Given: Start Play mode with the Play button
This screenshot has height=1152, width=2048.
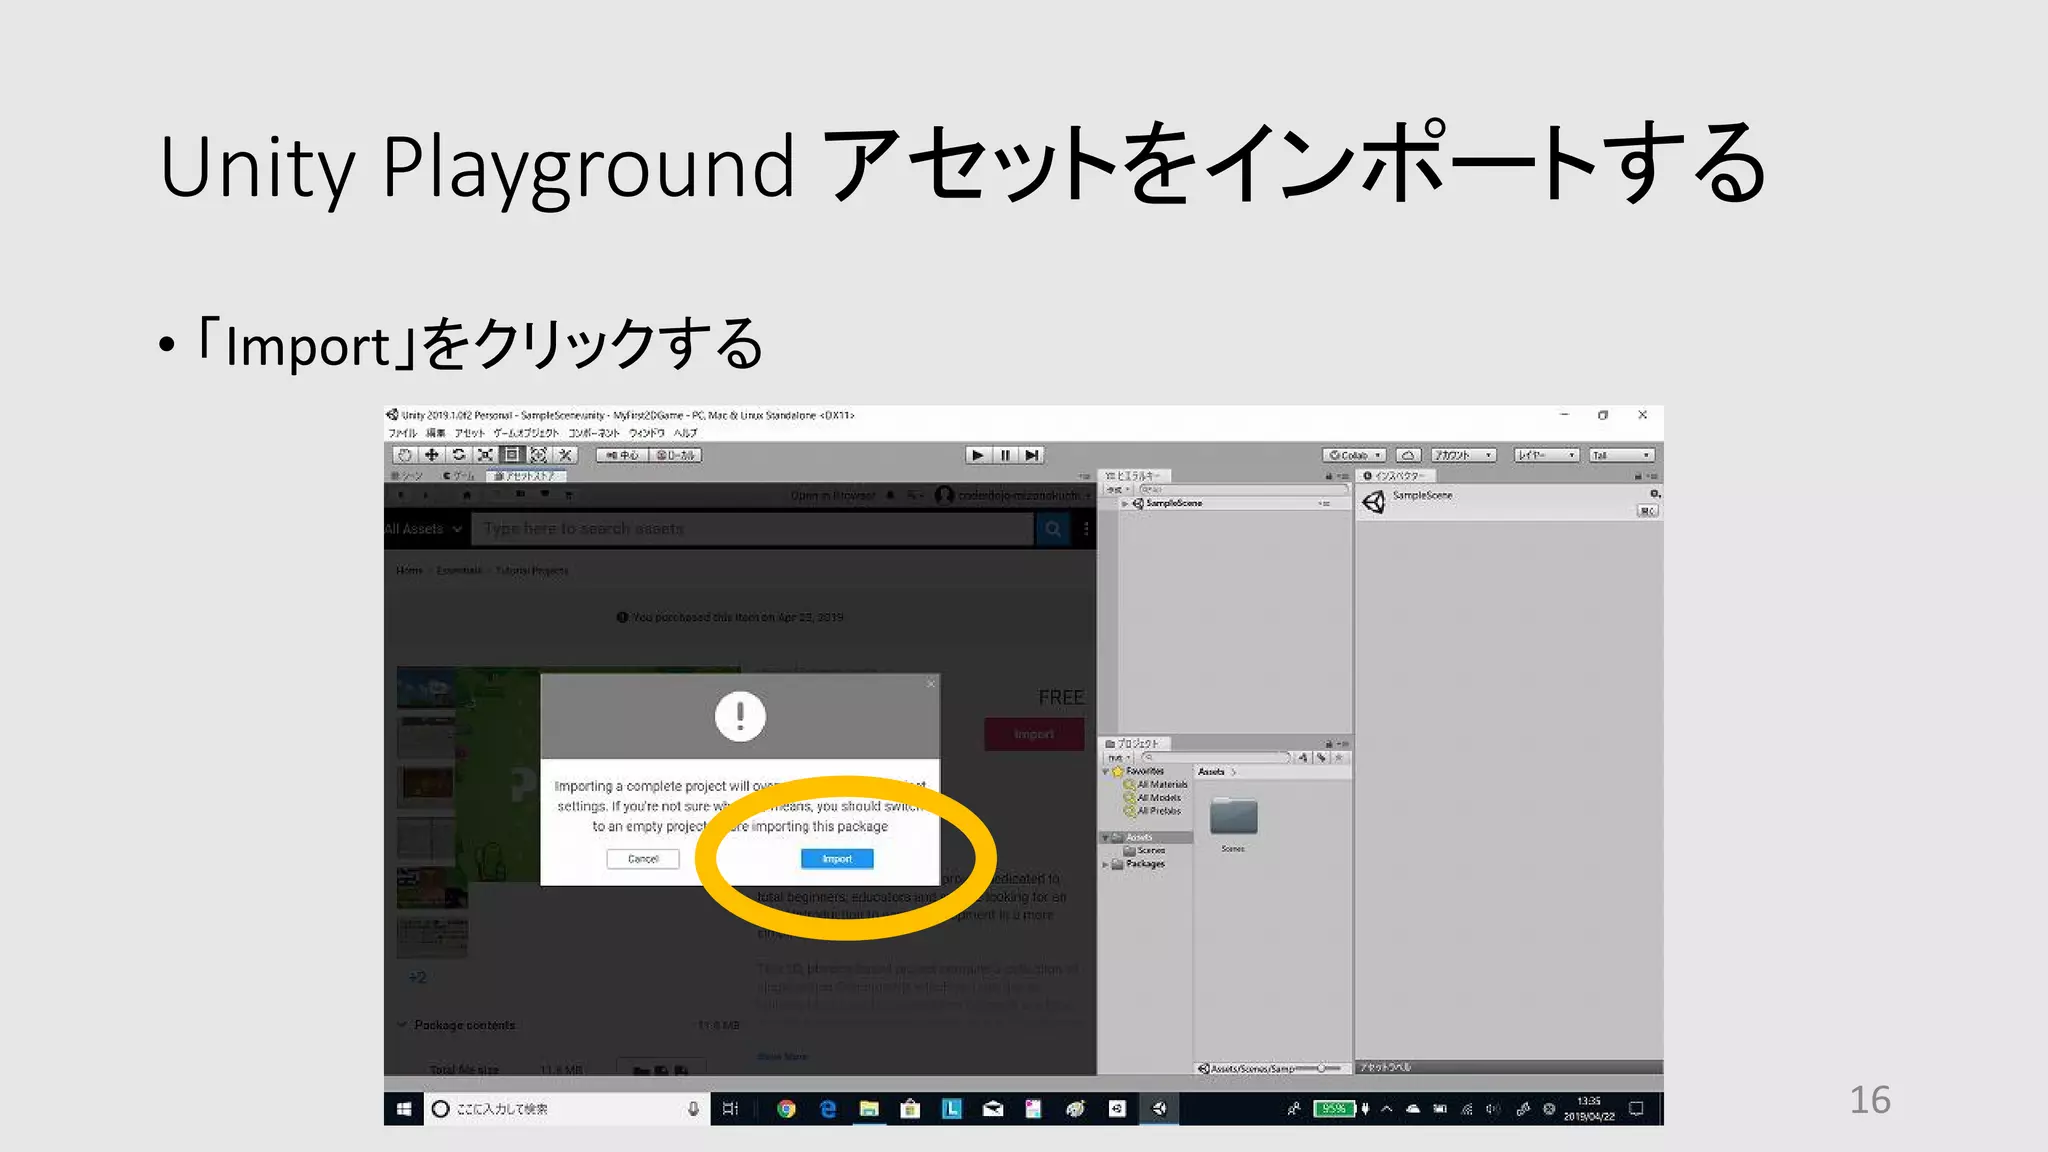Looking at the screenshot, I should (977, 455).
